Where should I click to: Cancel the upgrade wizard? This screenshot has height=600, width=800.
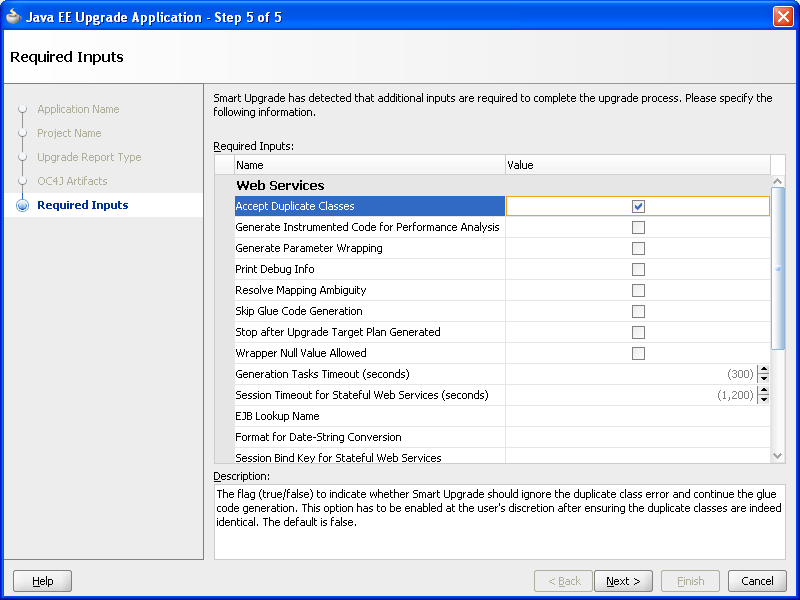757,581
